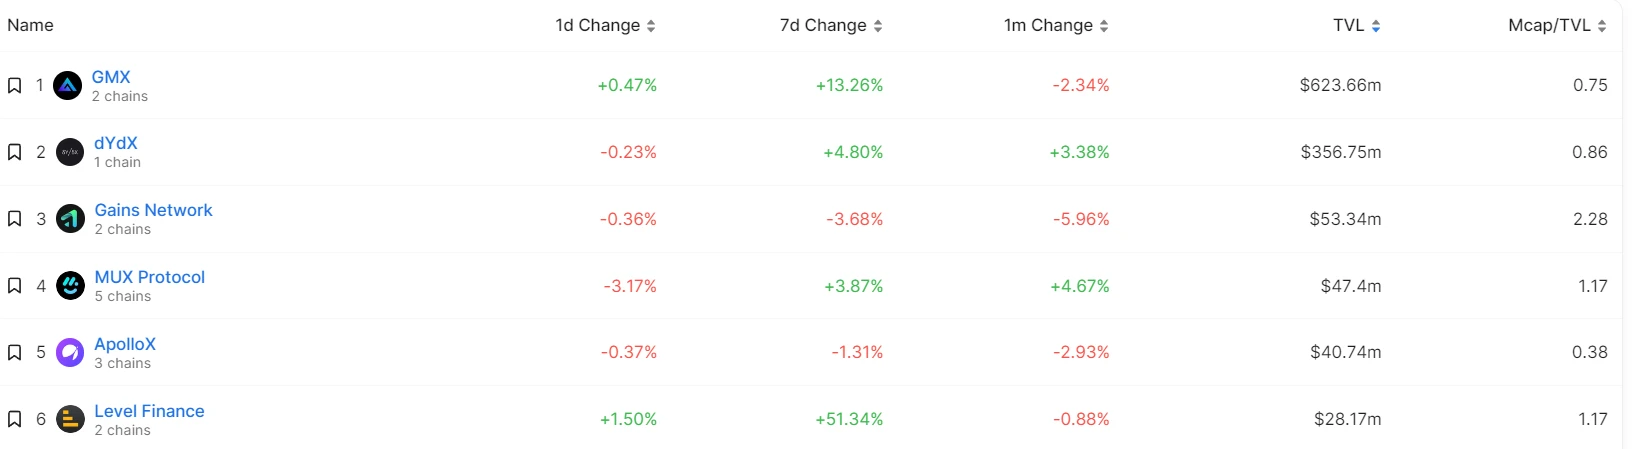This screenshot has height=449, width=1632.
Task: Click the GMX protocol logo icon
Action: [x=67, y=86]
